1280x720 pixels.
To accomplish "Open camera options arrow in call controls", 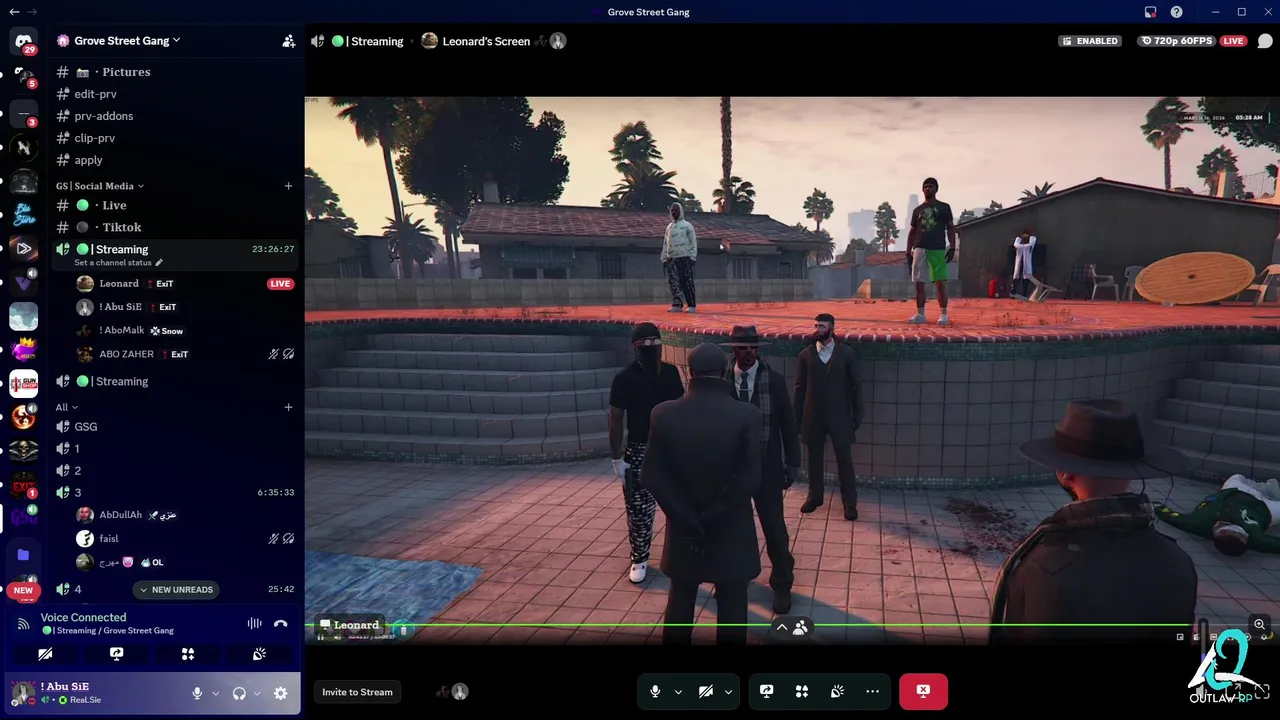I will pos(728,691).
